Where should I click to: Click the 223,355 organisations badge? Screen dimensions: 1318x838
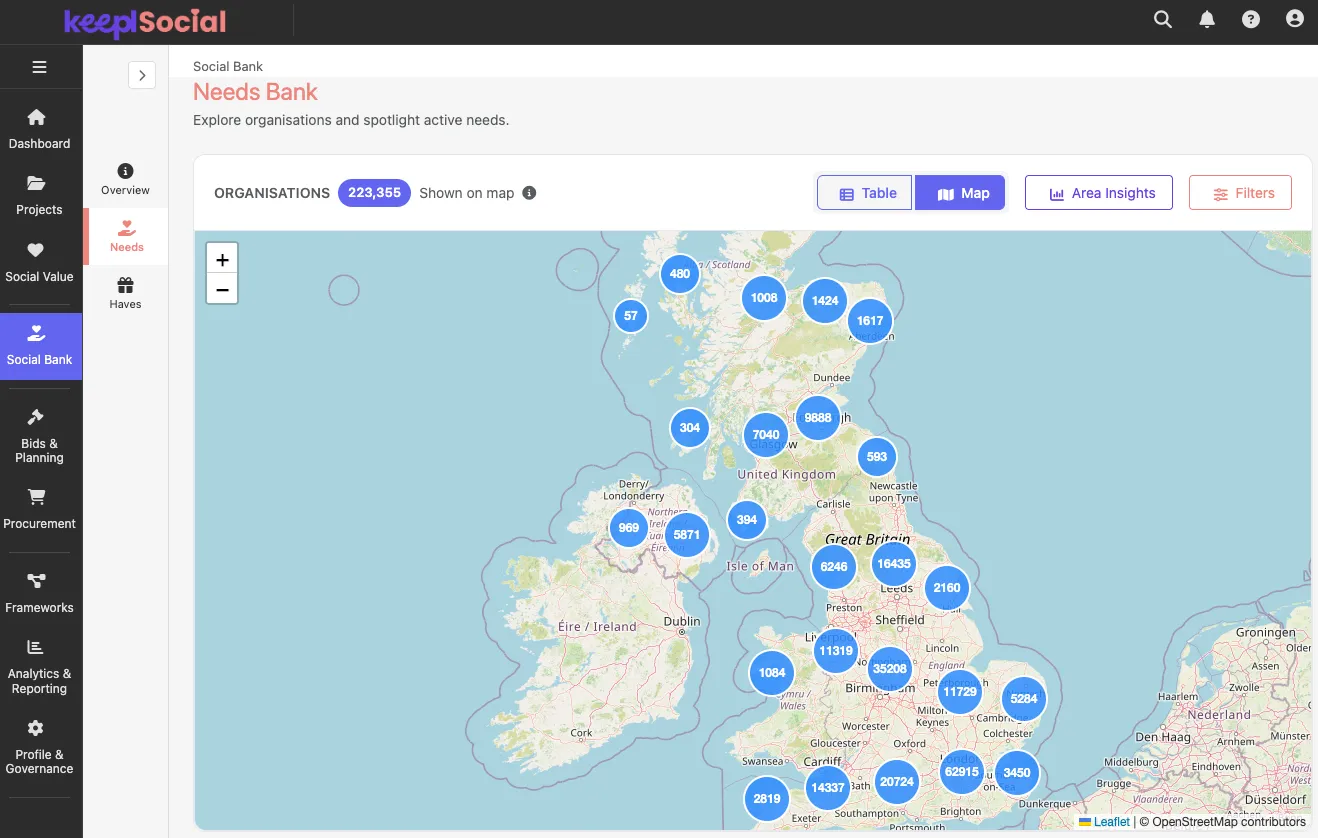374,193
